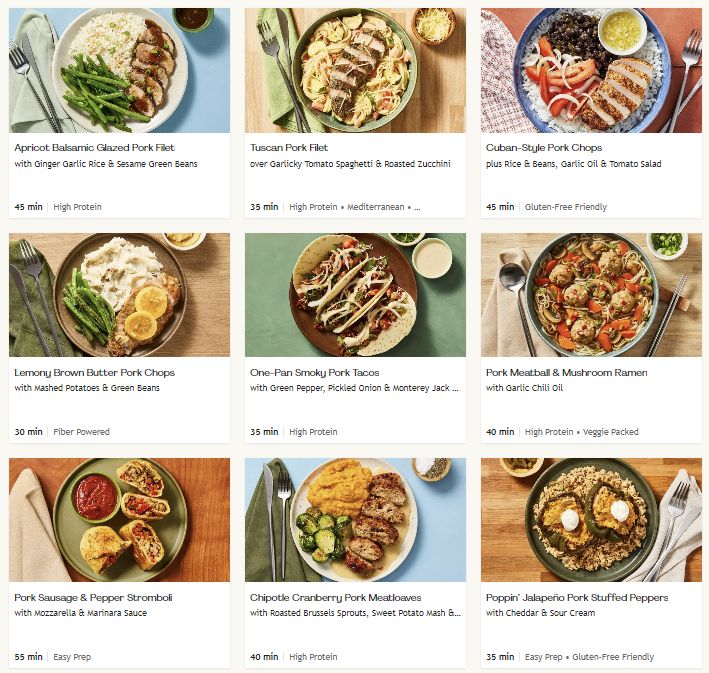The width and height of the screenshot is (709, 673).
Task: Open the Chipotle Cranberry Pork Meatloaves image
Action: (x=355, y=520)
